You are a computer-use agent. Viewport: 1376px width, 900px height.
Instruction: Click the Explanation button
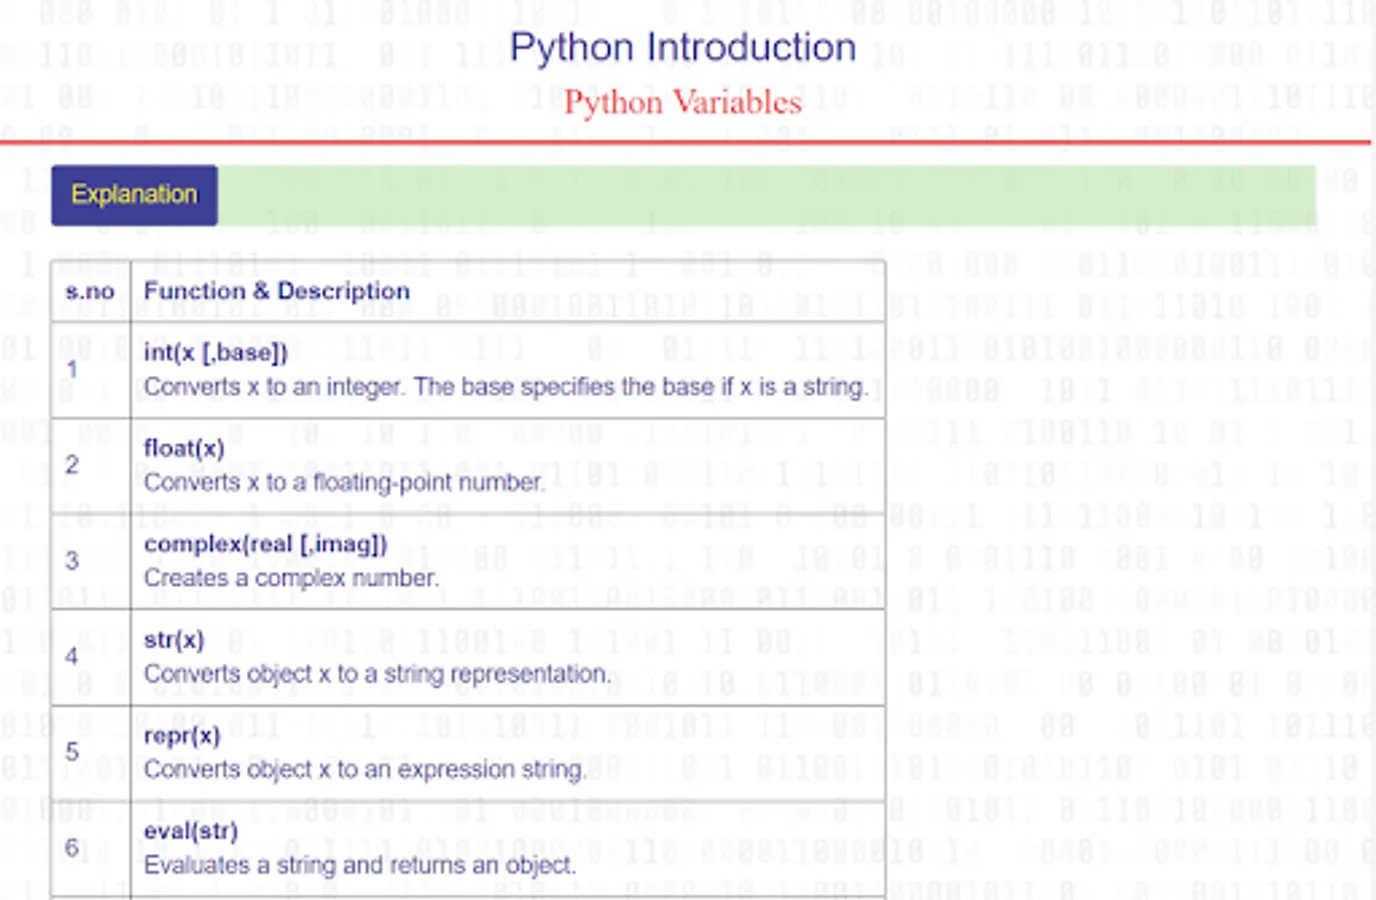click(134, 195)
